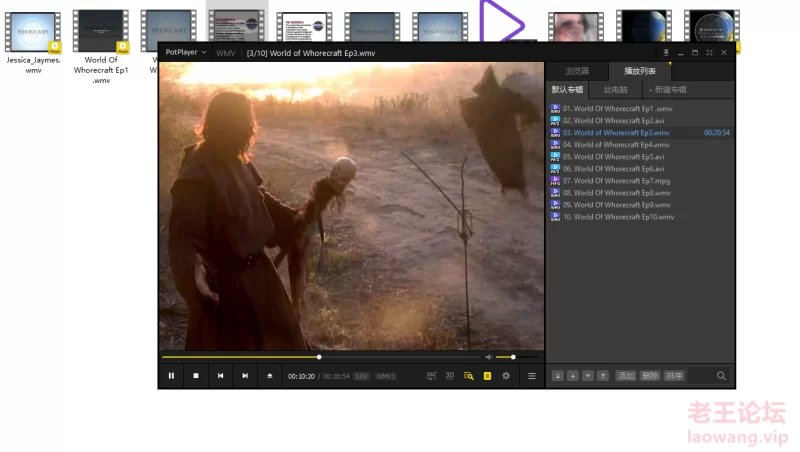Pause the playing video
The height and width of the screenshot is (452, 800).
coord(171,376)
